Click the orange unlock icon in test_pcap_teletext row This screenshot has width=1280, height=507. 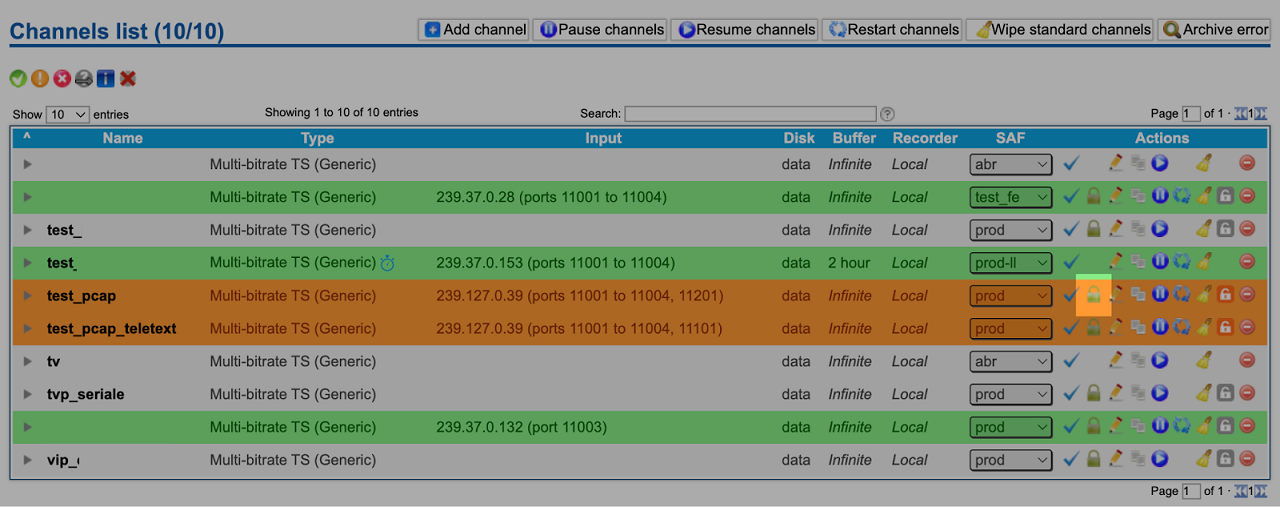(x=1225, y=328)
